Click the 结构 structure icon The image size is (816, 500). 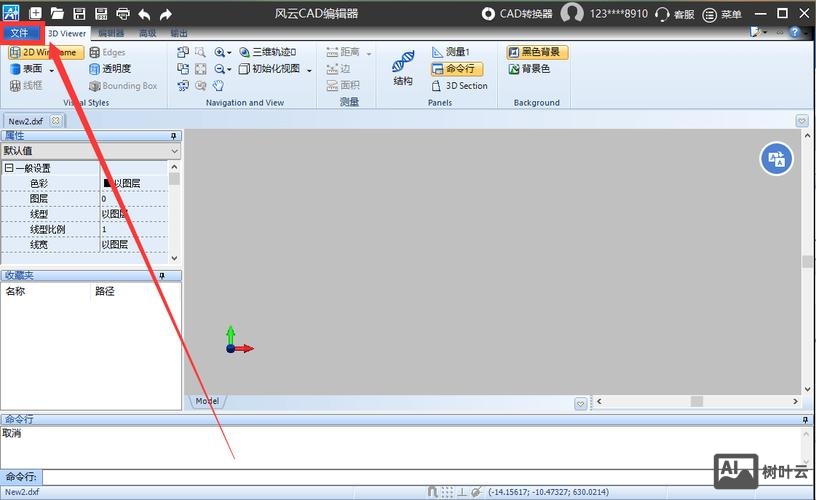[403, 68]
